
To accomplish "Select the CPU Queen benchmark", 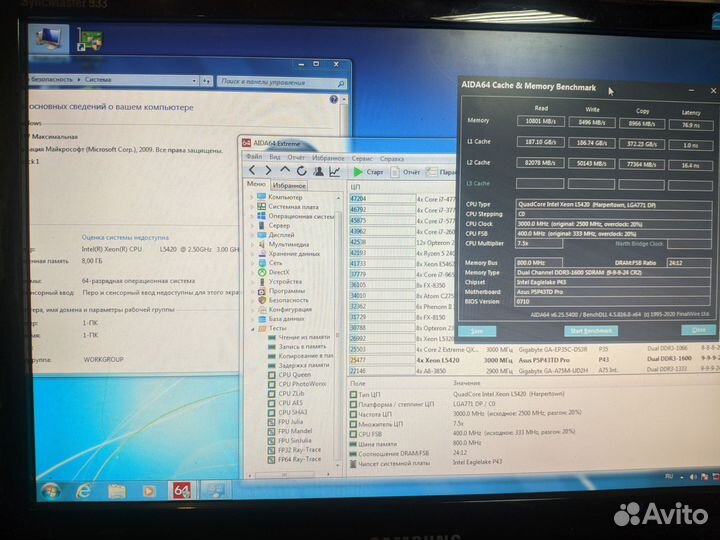I will [x=294, y=375].
